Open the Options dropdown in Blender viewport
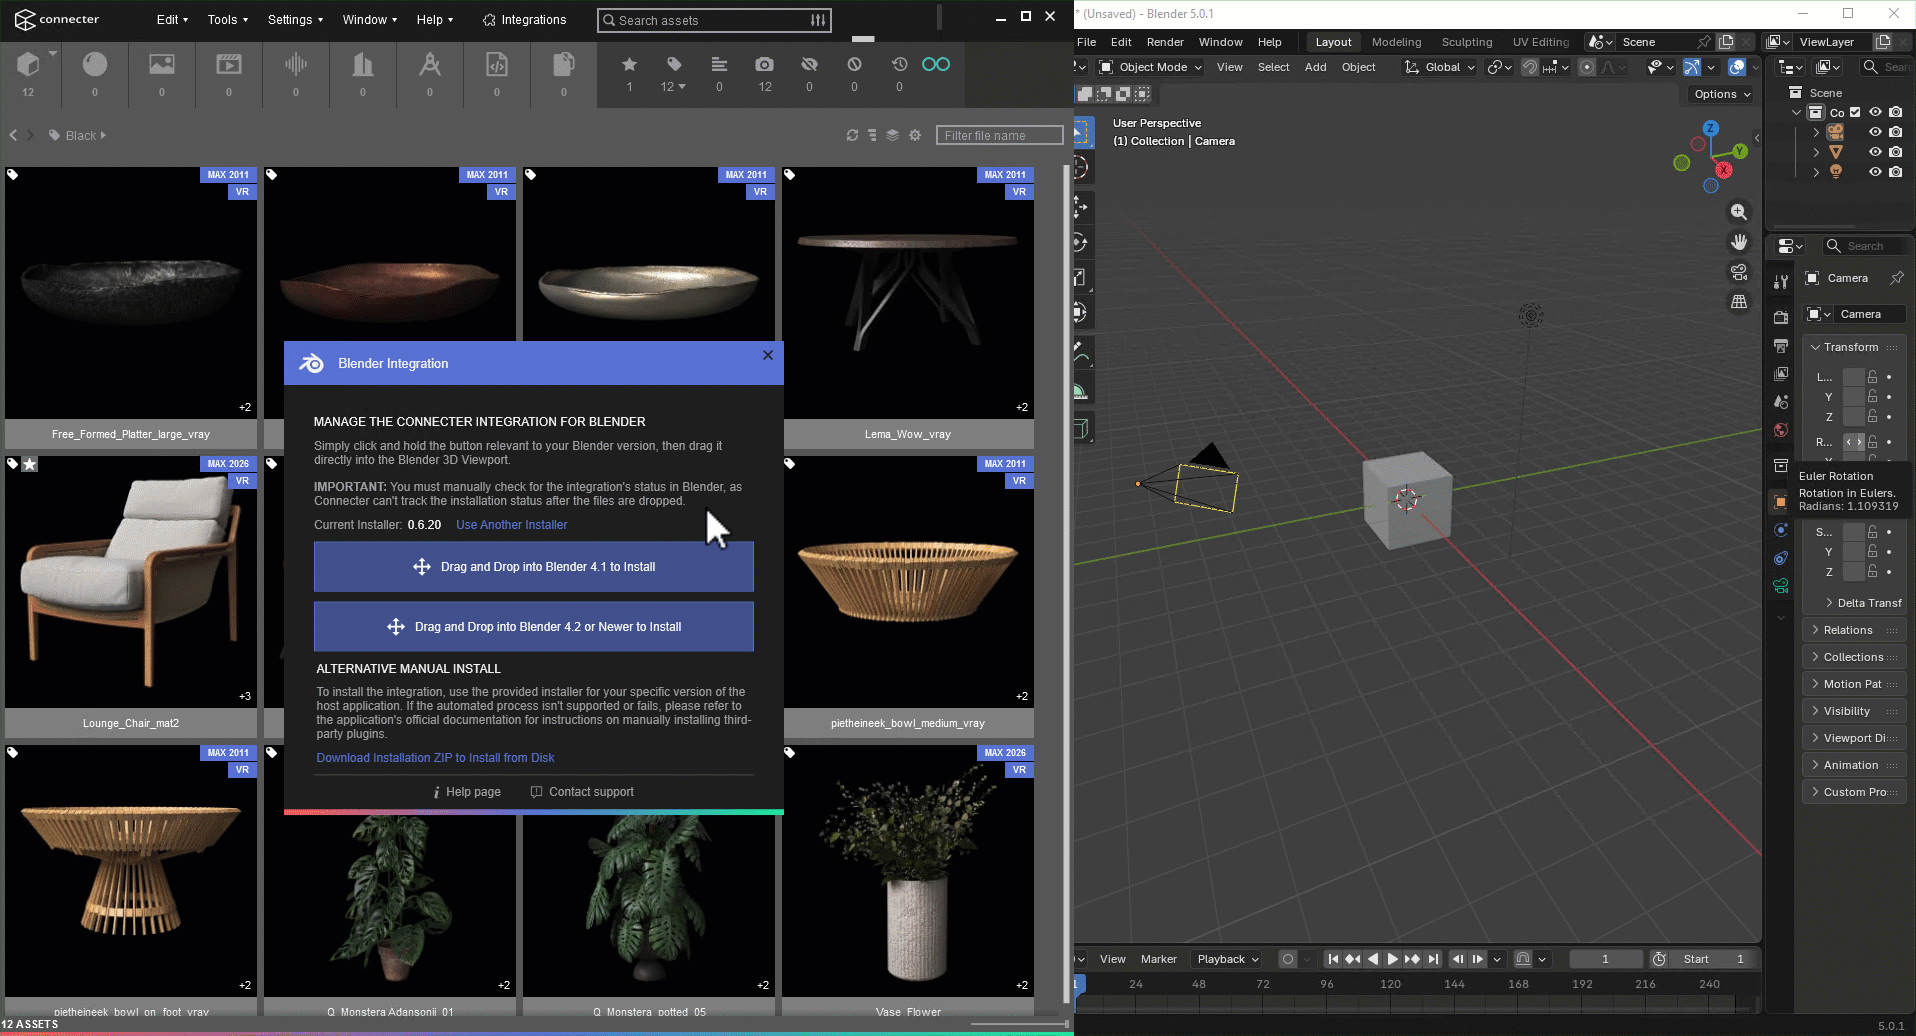The height and width of the screenshot is (1036, 1916). [x=1722, y=94]
